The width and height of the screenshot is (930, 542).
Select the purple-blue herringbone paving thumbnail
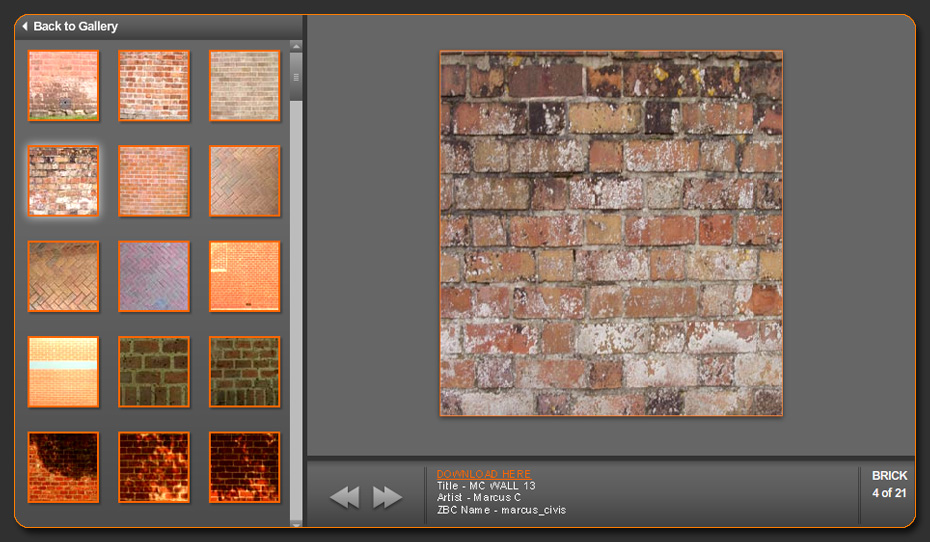[x=154, y=276]
